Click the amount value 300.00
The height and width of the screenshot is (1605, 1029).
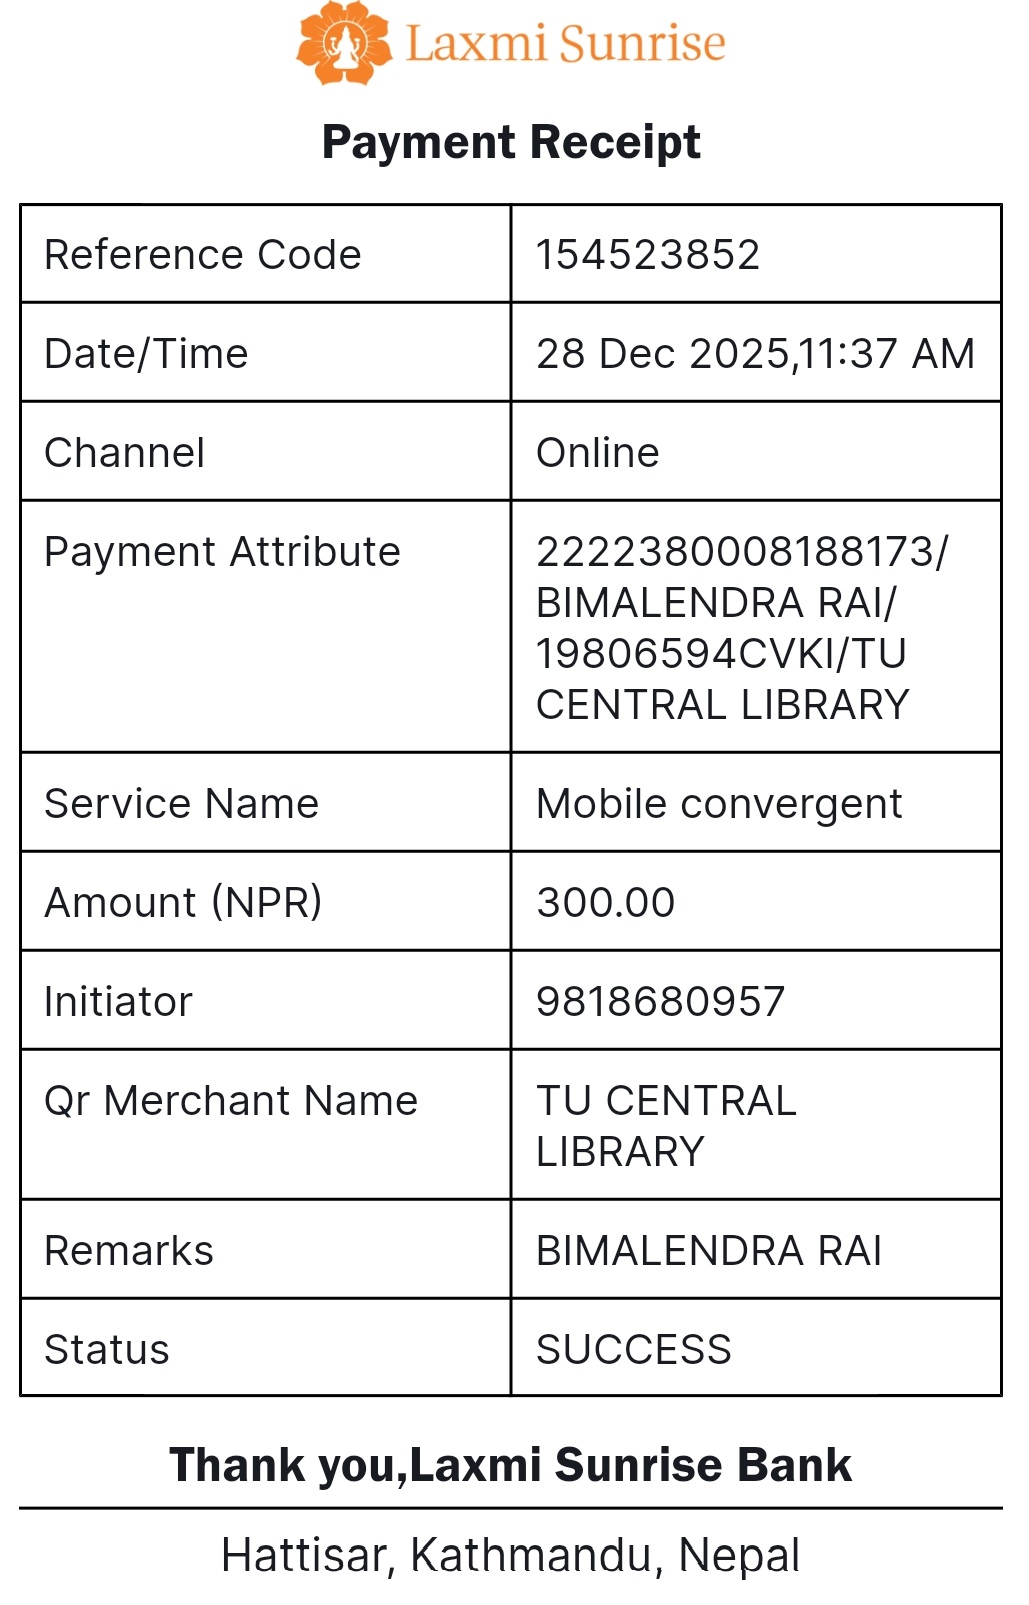click(x=606, y=903)
